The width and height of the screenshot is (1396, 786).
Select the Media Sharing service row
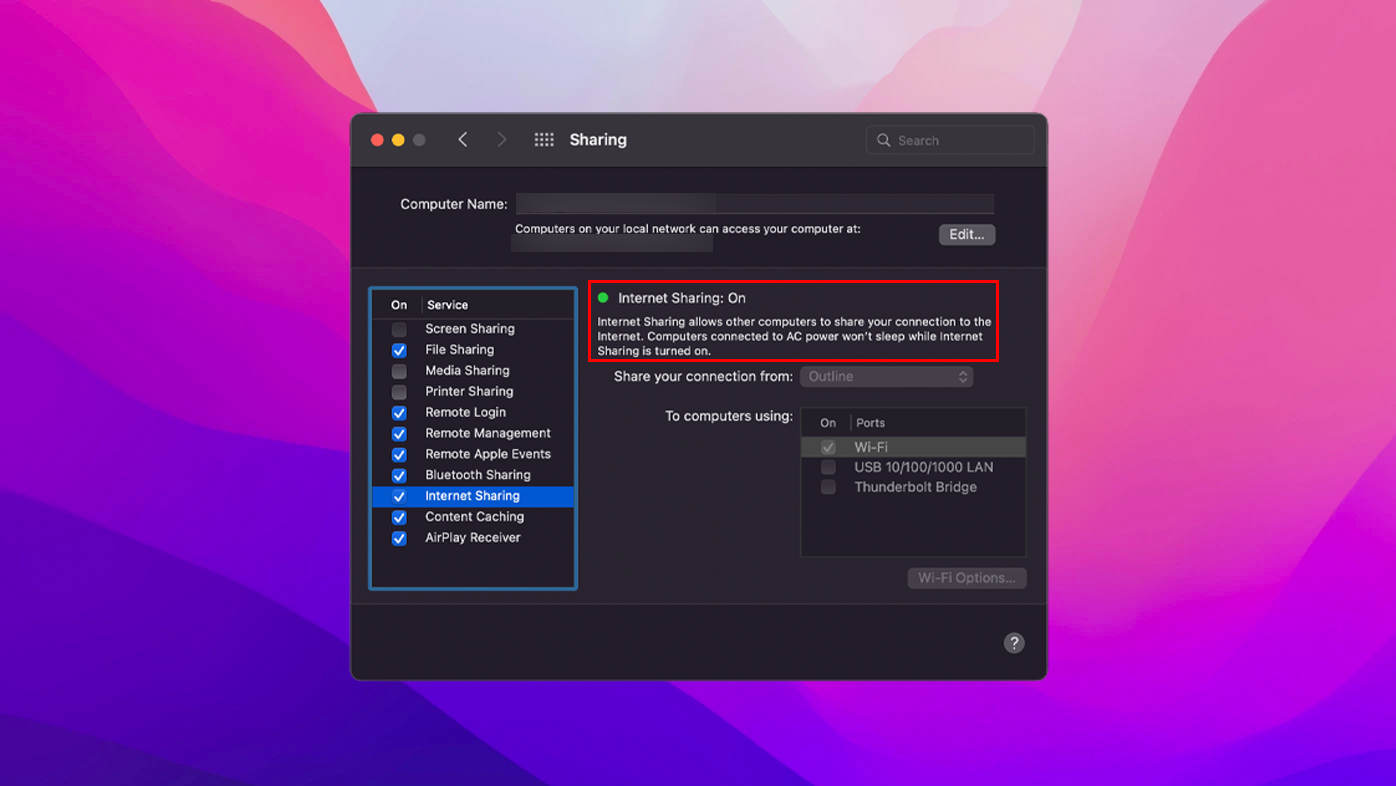(x=473, y=371)
